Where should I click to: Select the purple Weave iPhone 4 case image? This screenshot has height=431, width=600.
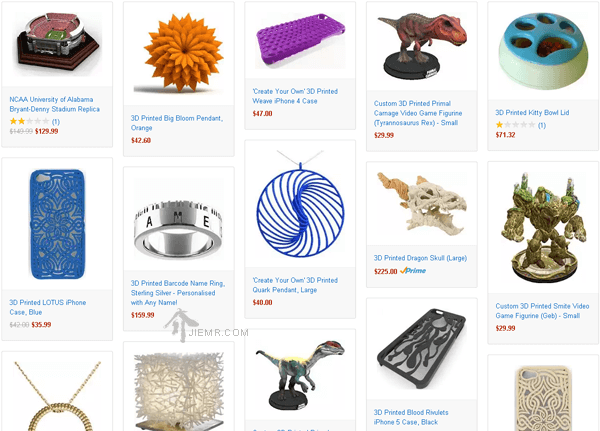coord(300,40)
